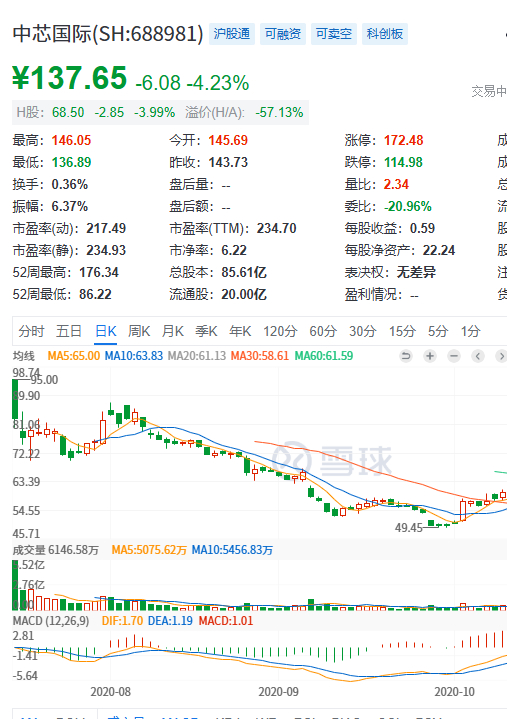
Task: Click the MA30:58.61 indicator label
Action: pos(260,356)
